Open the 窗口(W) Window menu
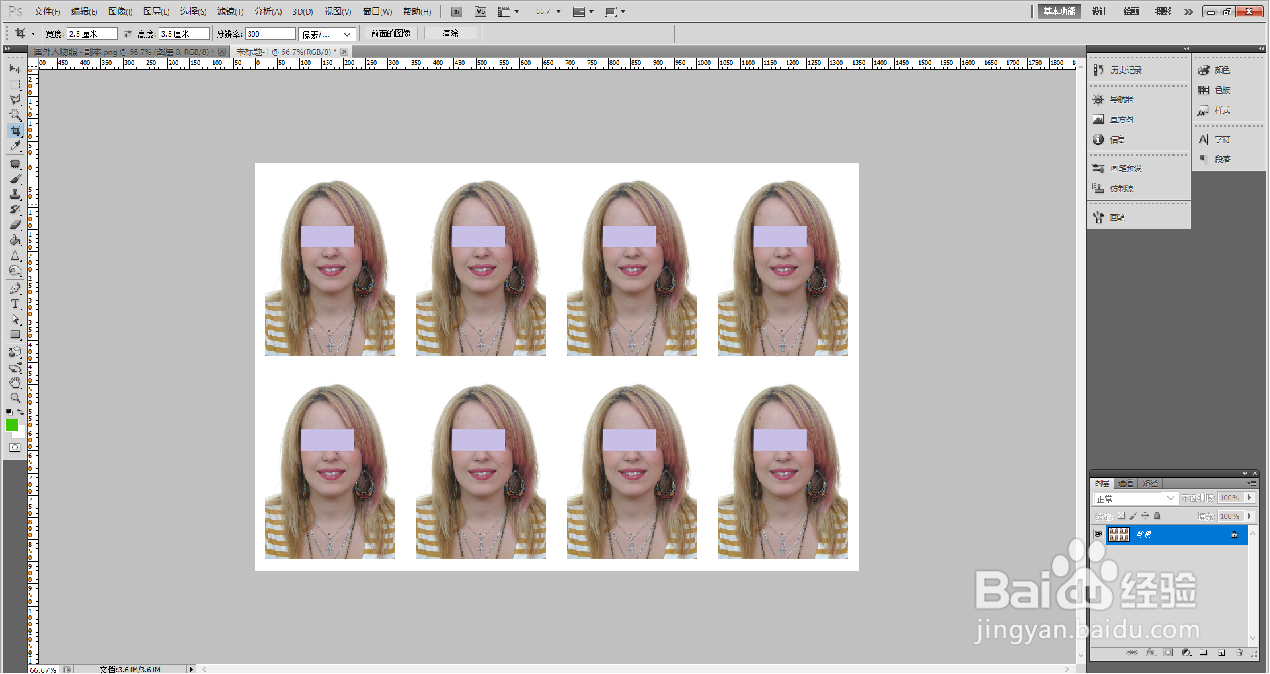Image resolution: width=1270 pixels, height=674 pixels. click(x=377, y=12)
